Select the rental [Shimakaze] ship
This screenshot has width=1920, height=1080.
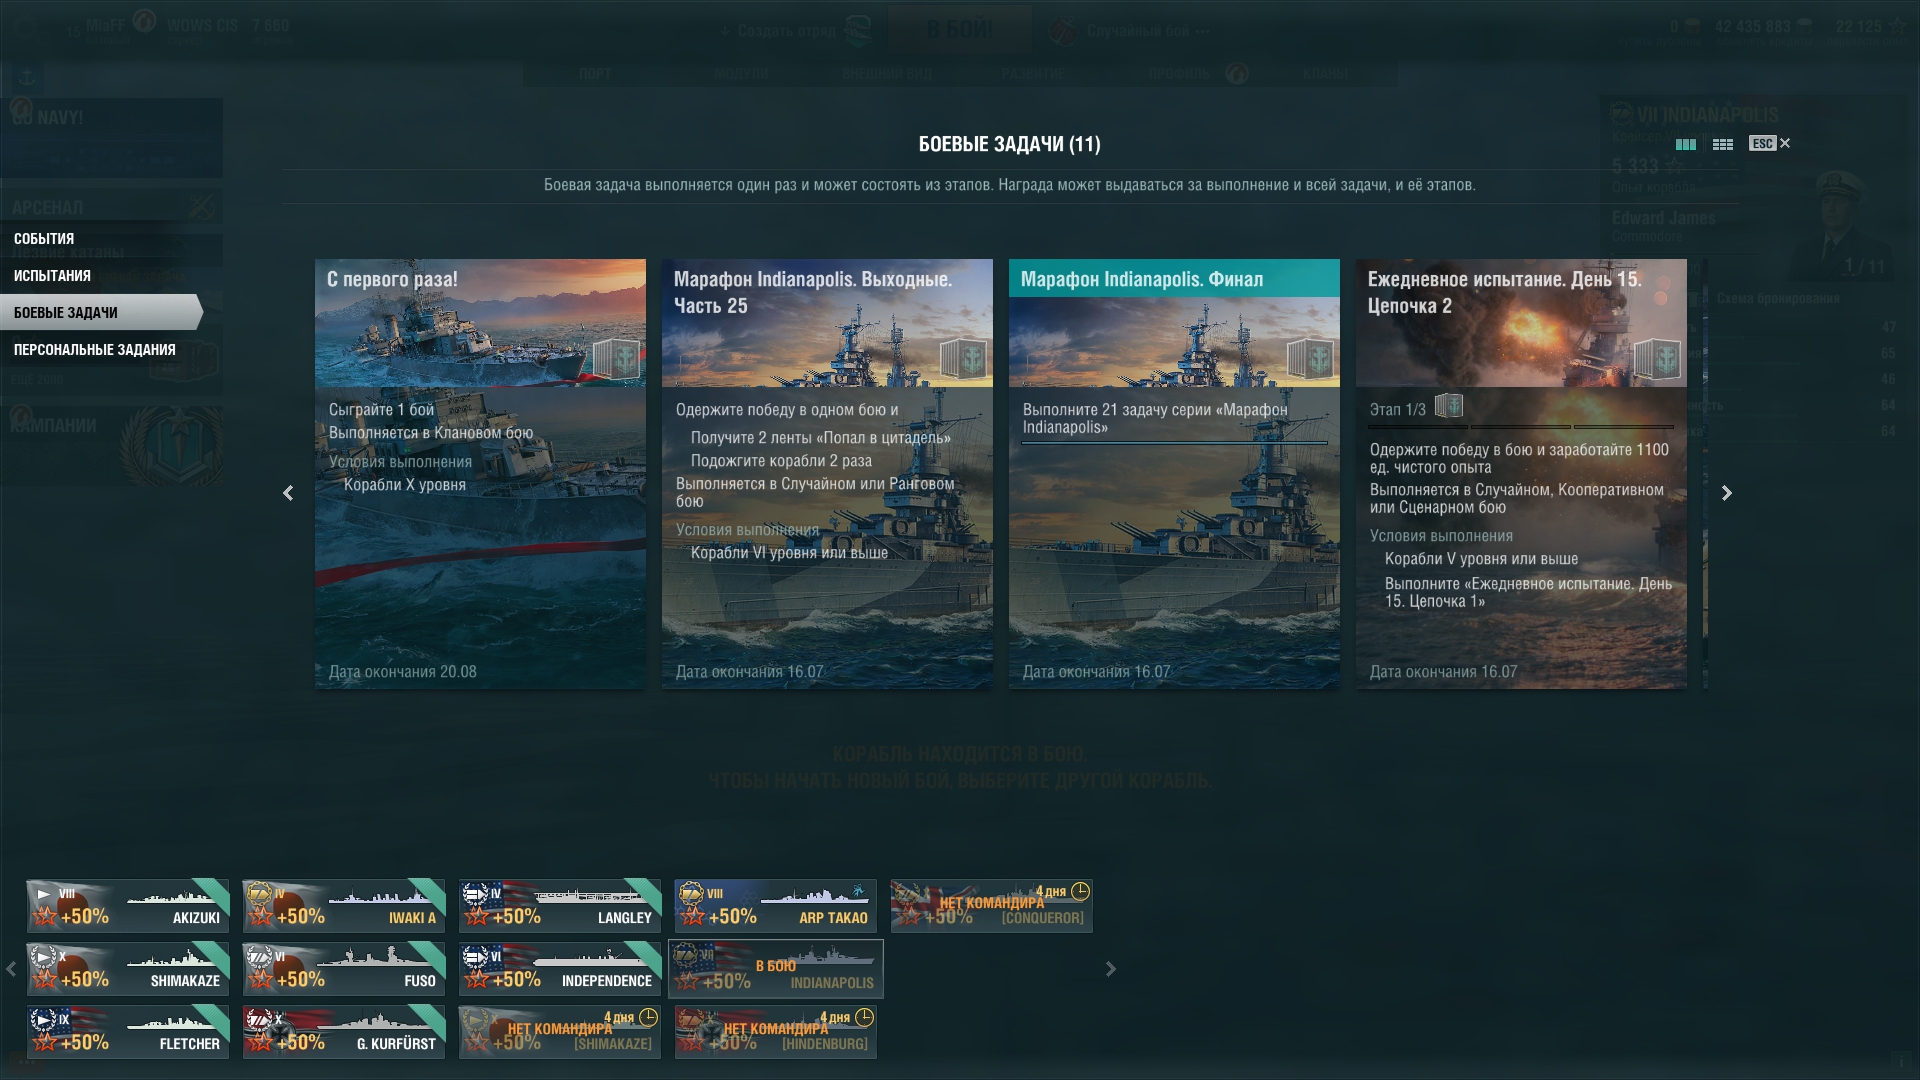pyautogui.click(x=560, y=1032)
